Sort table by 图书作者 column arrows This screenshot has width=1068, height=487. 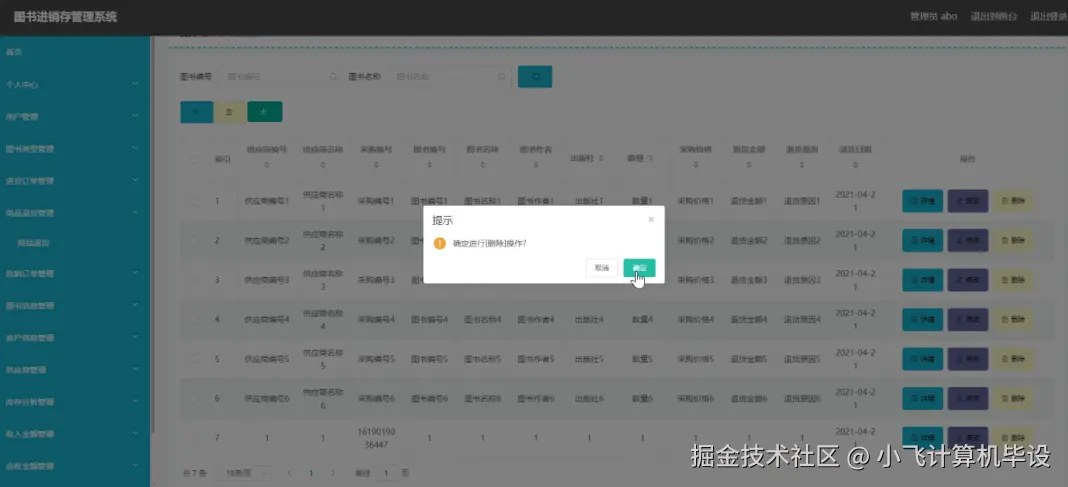(535, 166)
